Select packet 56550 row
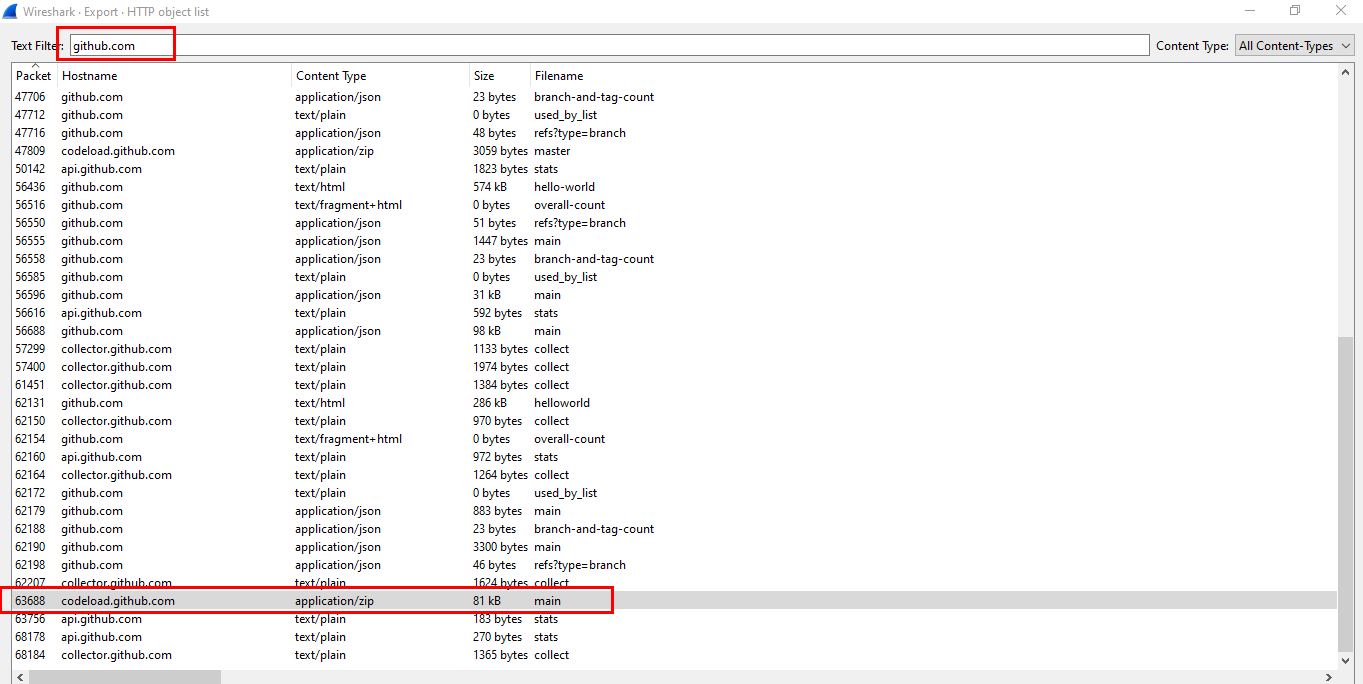The image size is (1363, 684). 675,223
